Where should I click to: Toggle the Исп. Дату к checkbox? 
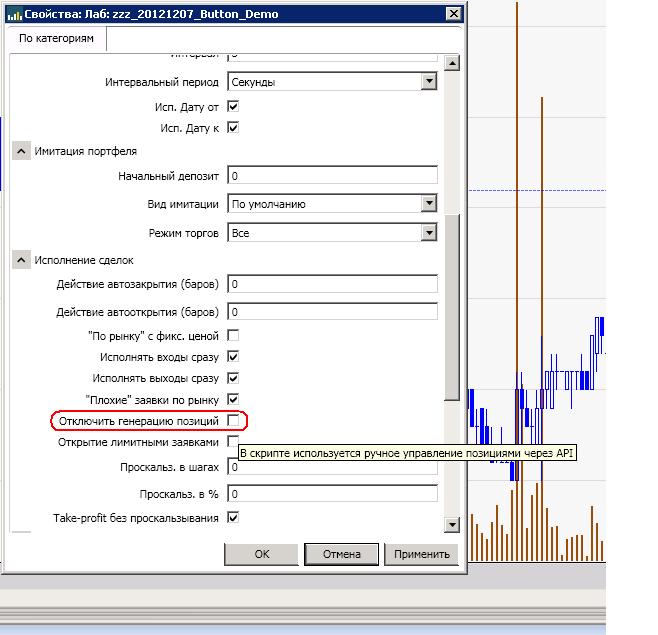click(x=233, y=128)
